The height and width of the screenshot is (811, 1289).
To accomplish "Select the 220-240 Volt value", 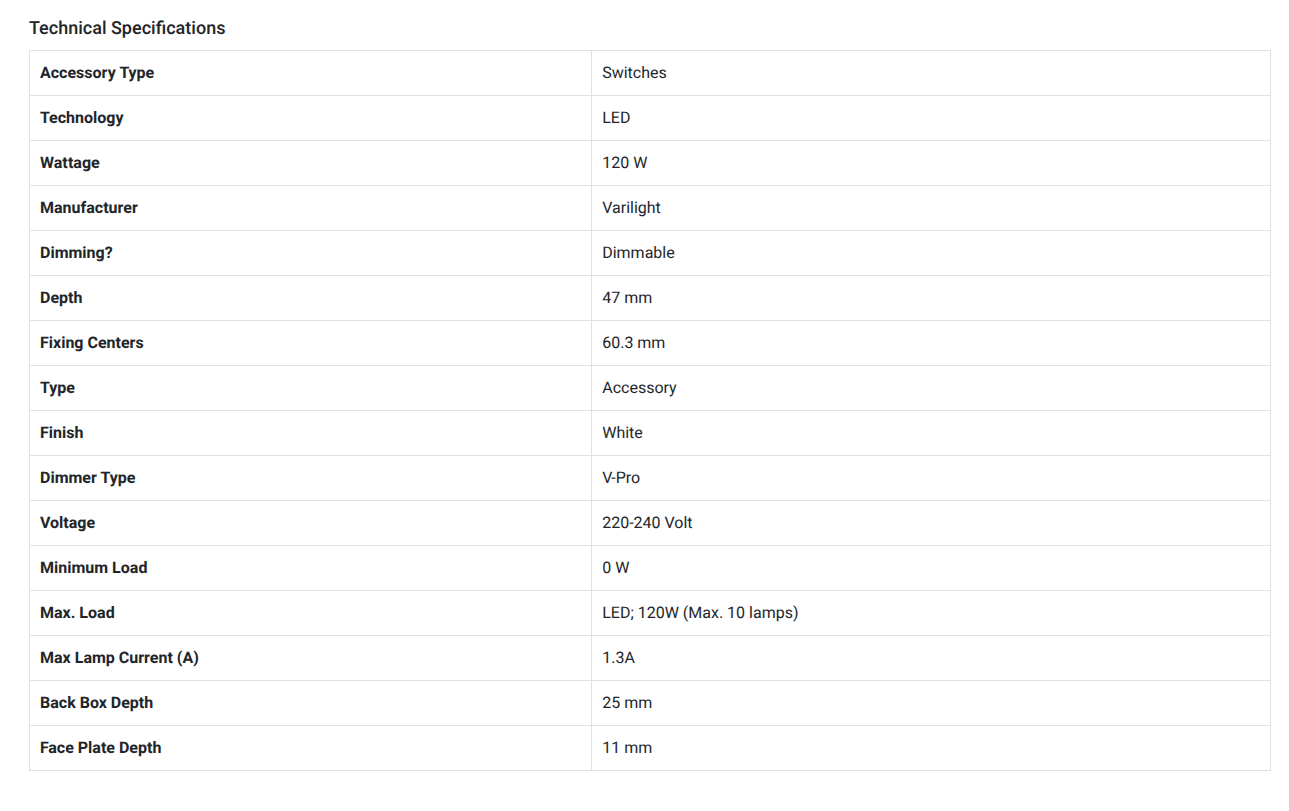I will (647, 523).
